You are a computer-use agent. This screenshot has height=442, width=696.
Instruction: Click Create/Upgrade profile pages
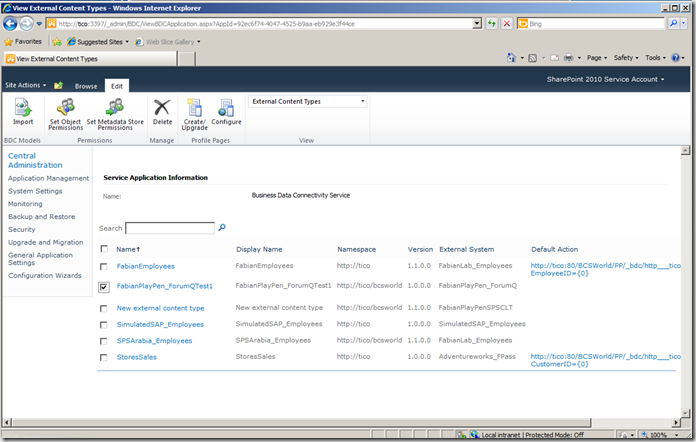point(194,114)
